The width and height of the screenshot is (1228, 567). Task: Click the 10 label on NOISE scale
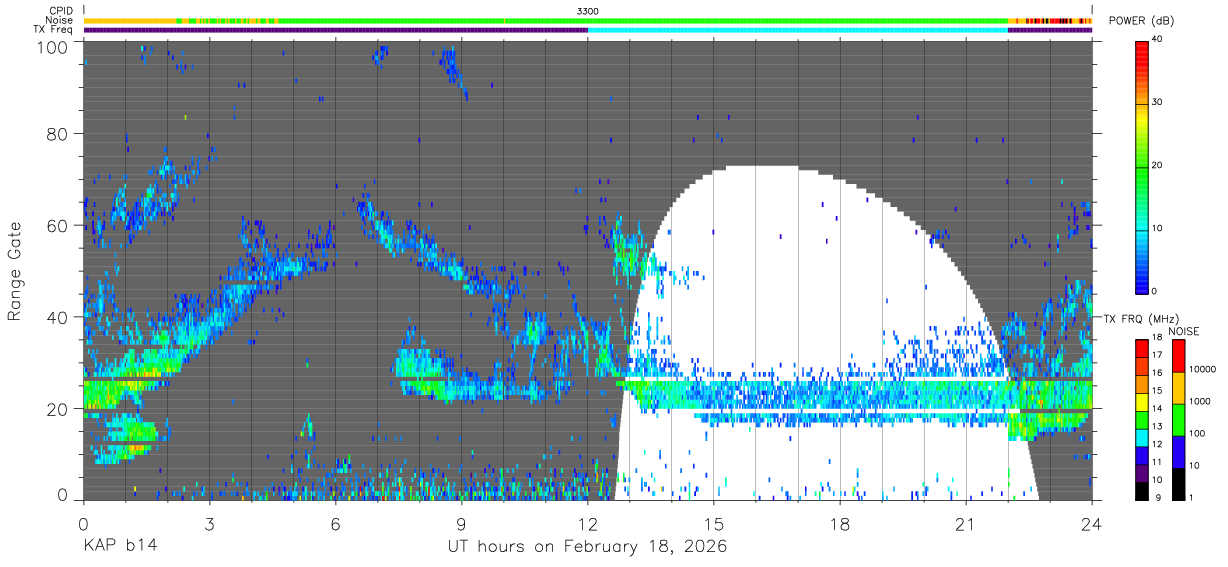click(1193, 465)
